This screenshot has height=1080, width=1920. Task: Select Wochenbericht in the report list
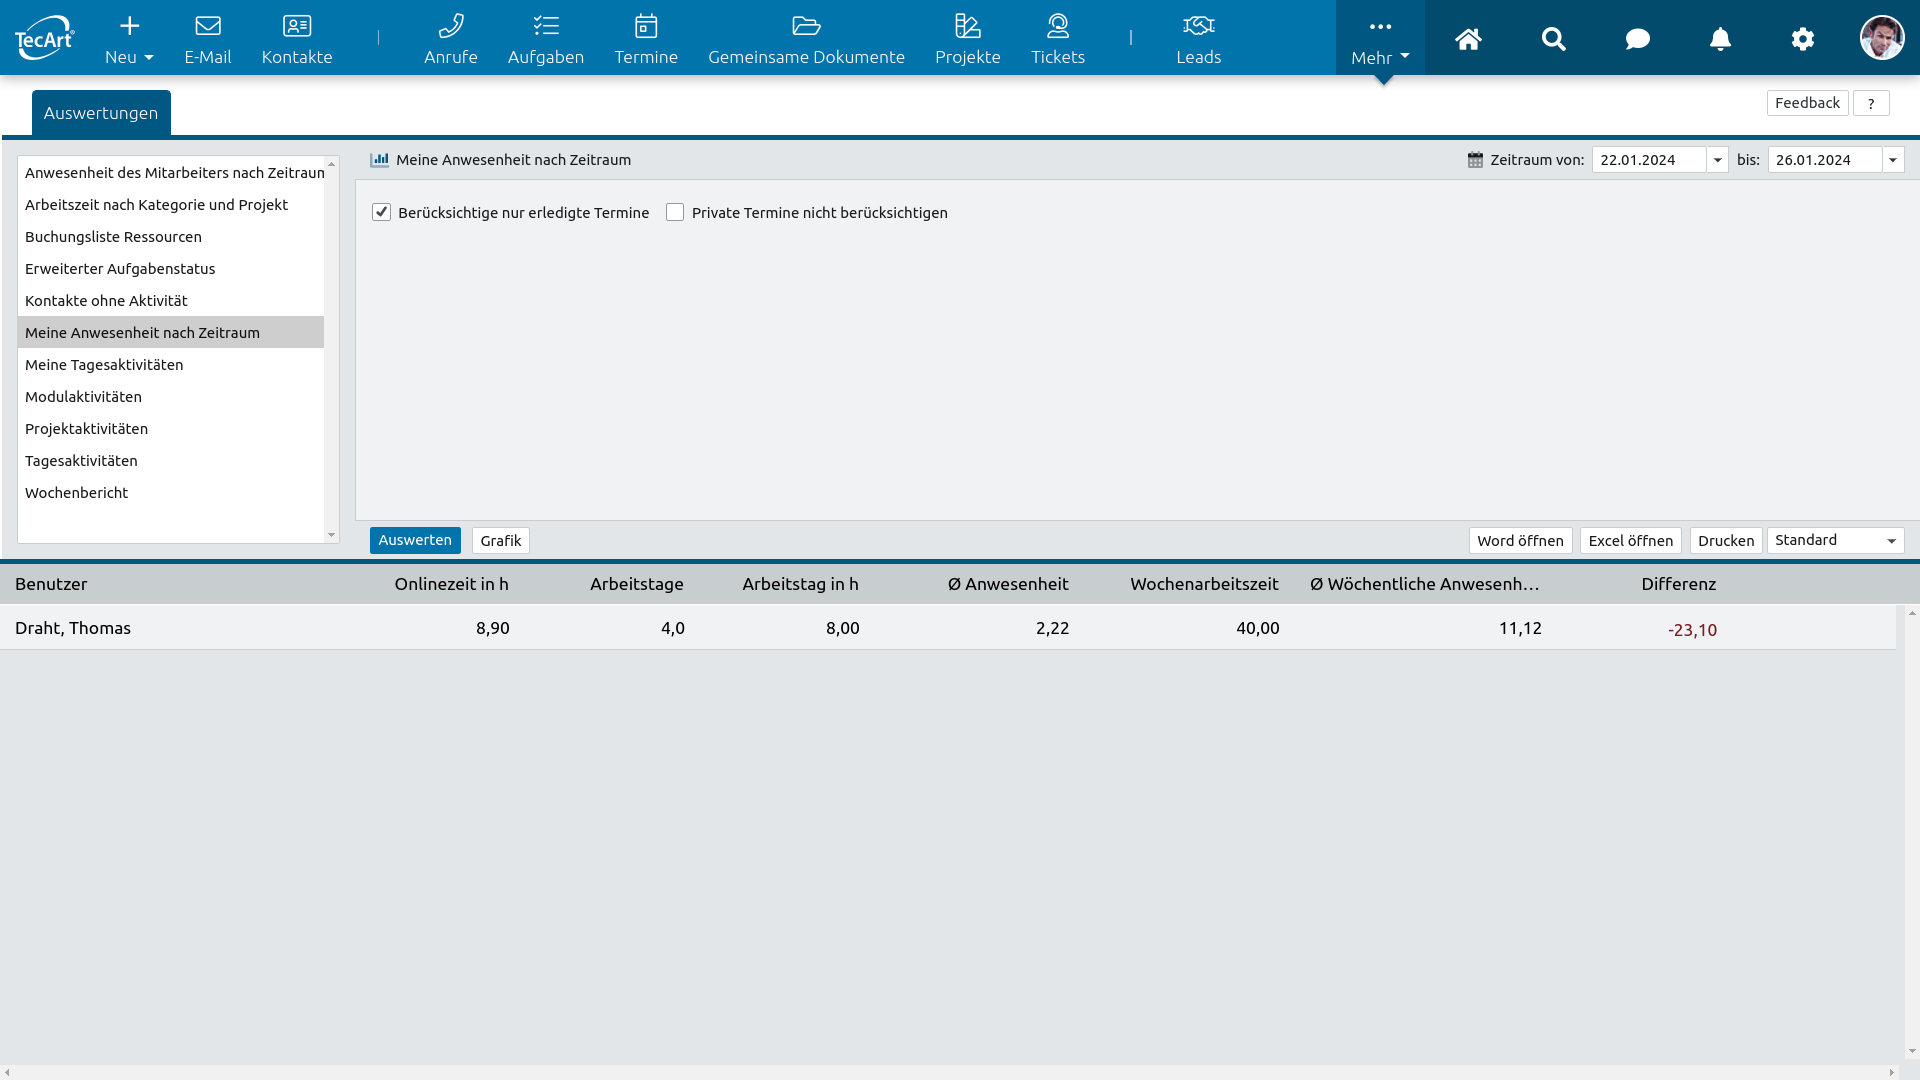point(77,493)
